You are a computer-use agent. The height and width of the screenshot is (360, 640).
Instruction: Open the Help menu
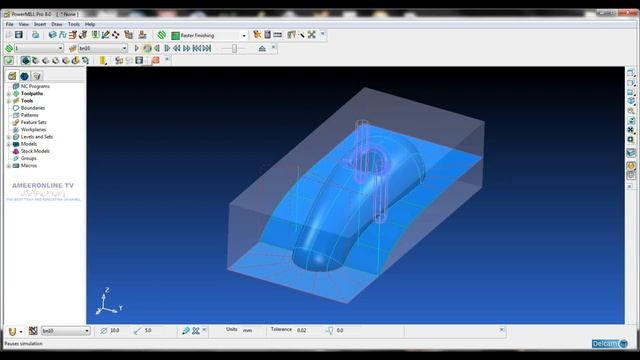tap(90, 24)
